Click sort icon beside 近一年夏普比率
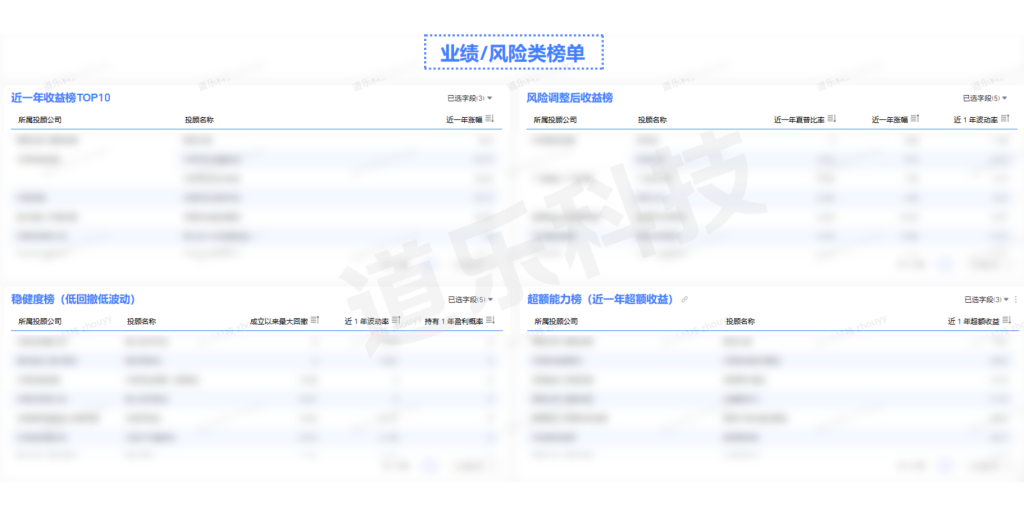This screenshot has height=514, width=1024. [x=832, y=119]
